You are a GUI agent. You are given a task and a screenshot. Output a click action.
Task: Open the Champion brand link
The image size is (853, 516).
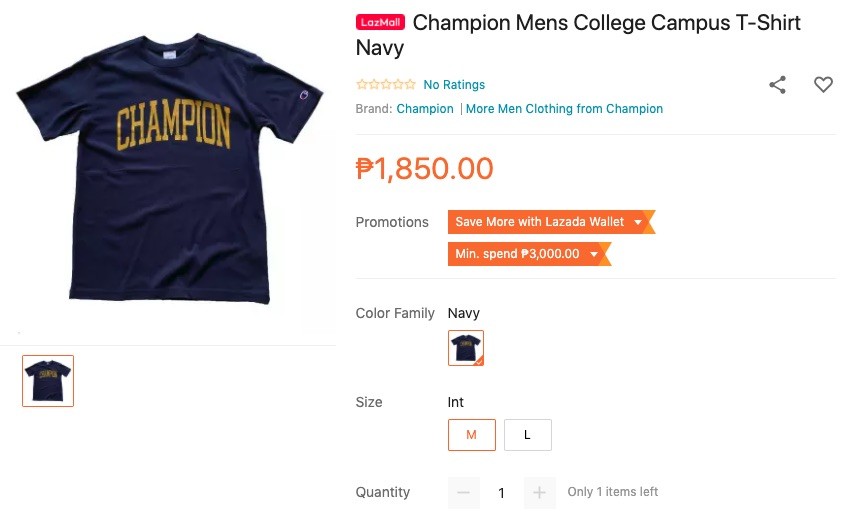pos(425,109)
